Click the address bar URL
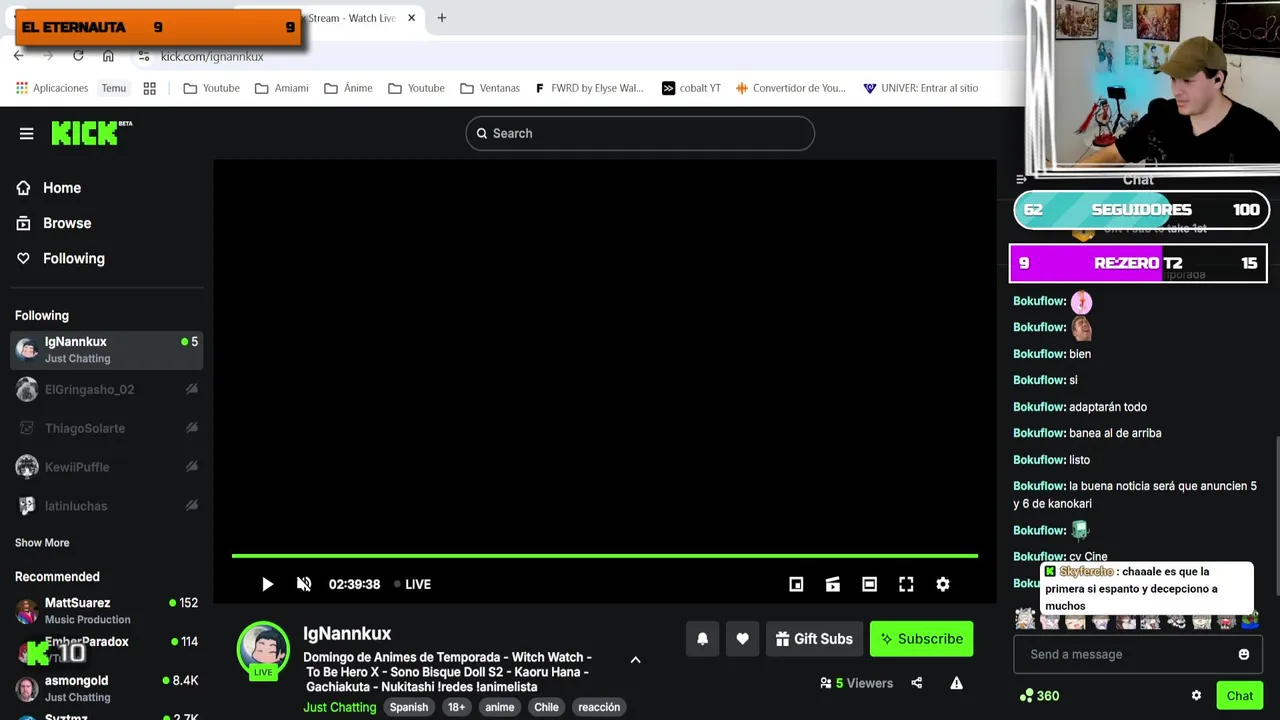1280x720 pixels. pyautogui.click(x=212, y=57)
